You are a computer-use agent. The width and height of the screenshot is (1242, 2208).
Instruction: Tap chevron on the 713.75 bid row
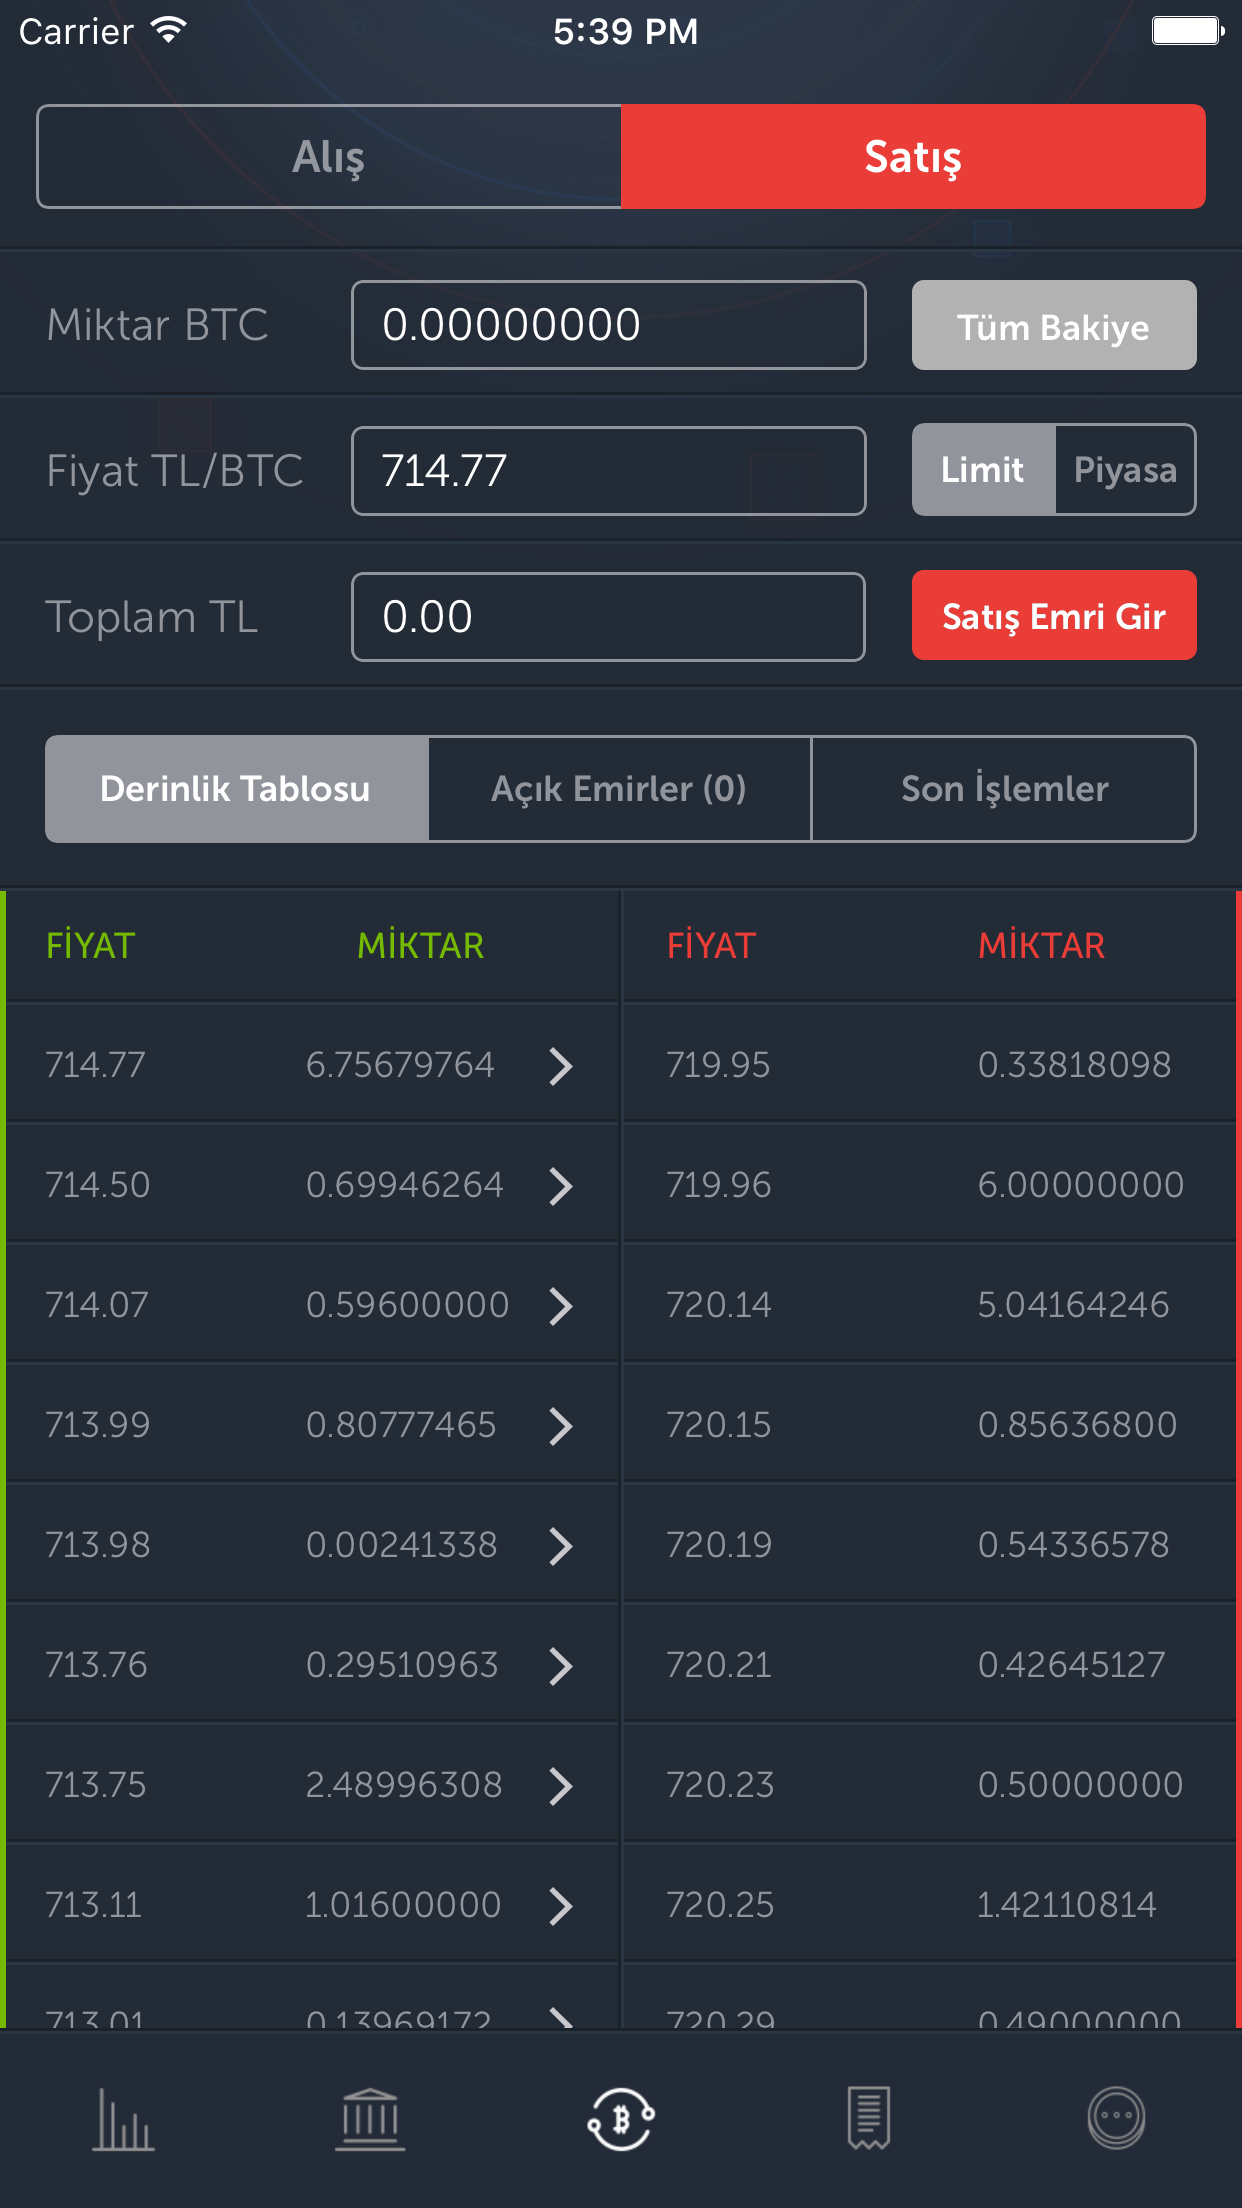[561, 1786]
